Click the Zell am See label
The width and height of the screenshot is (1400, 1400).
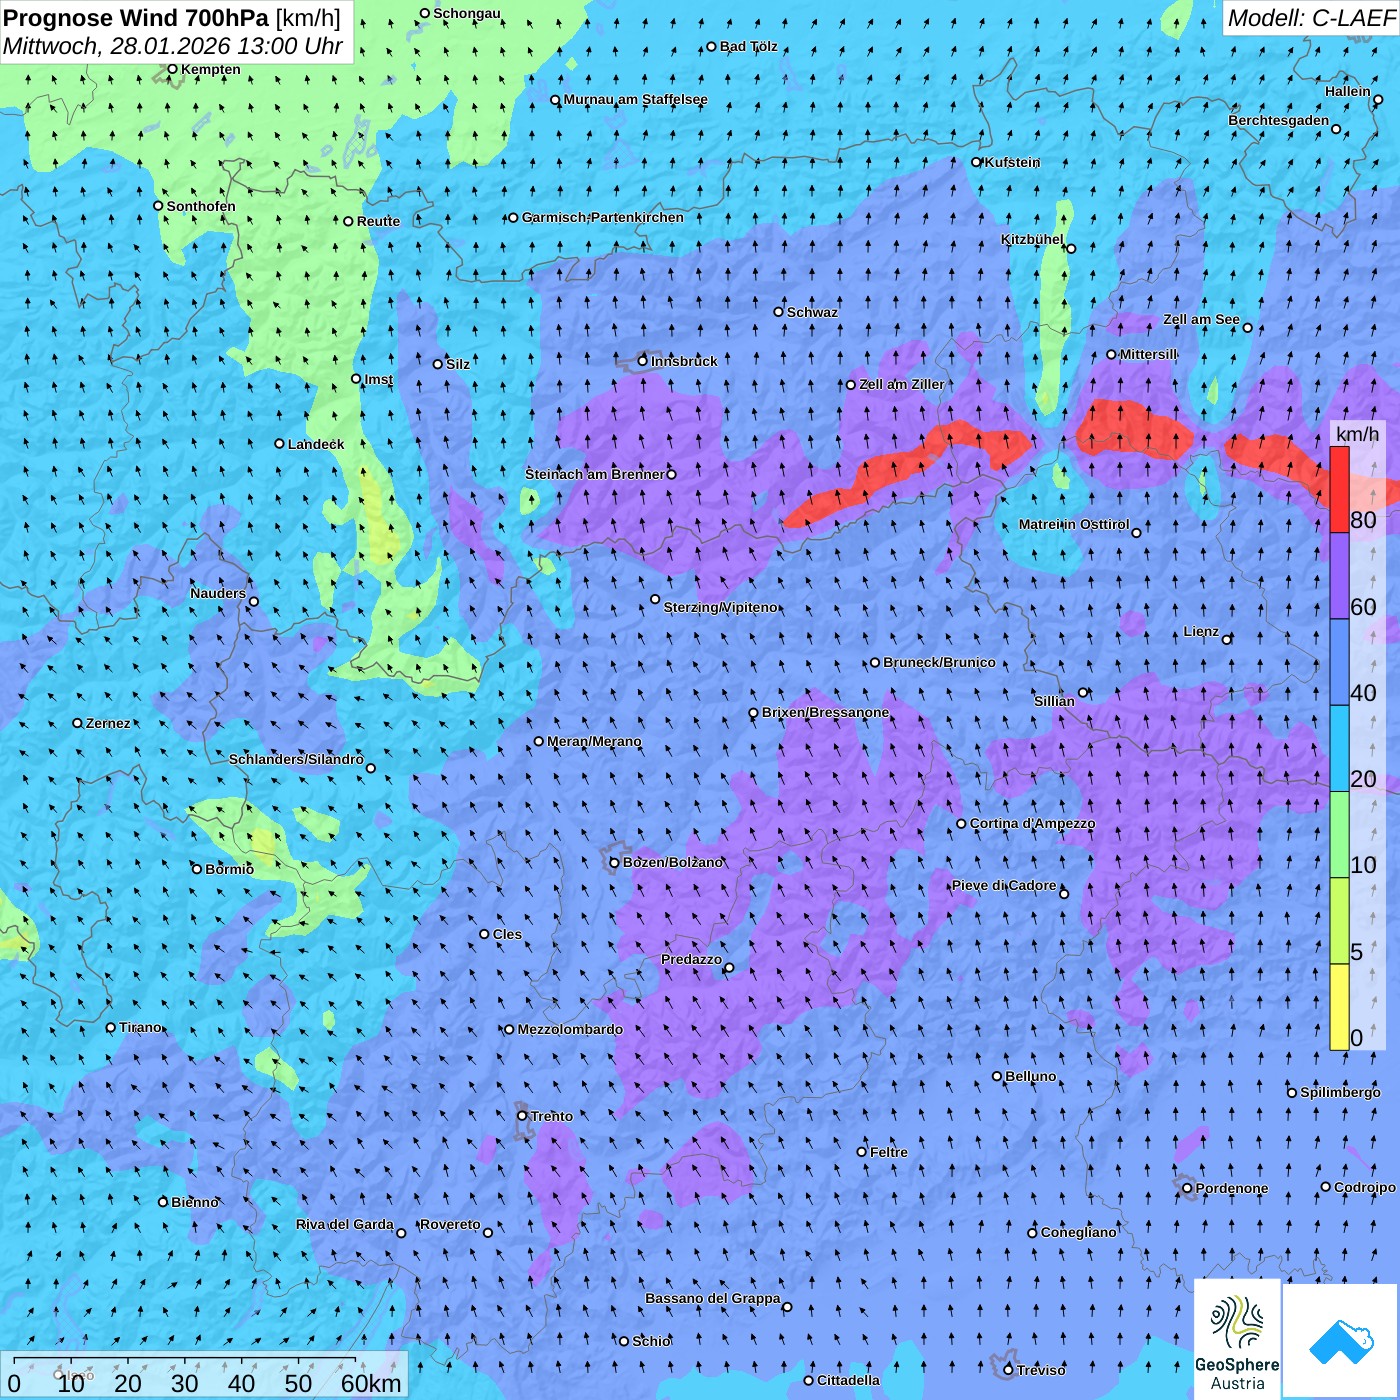coord(1201,319)
